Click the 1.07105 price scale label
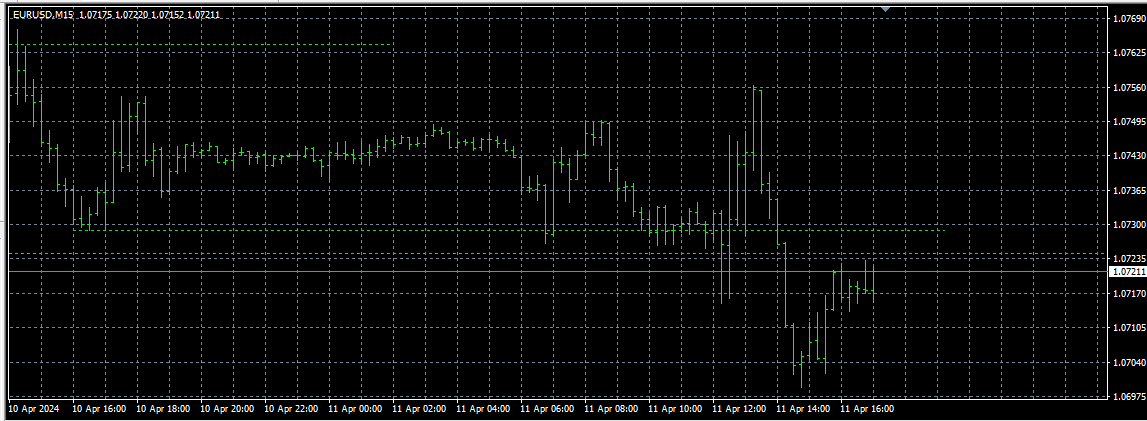Image resolution: width=1147 pixels, height=421 pixels. (x=1127, y=328)
